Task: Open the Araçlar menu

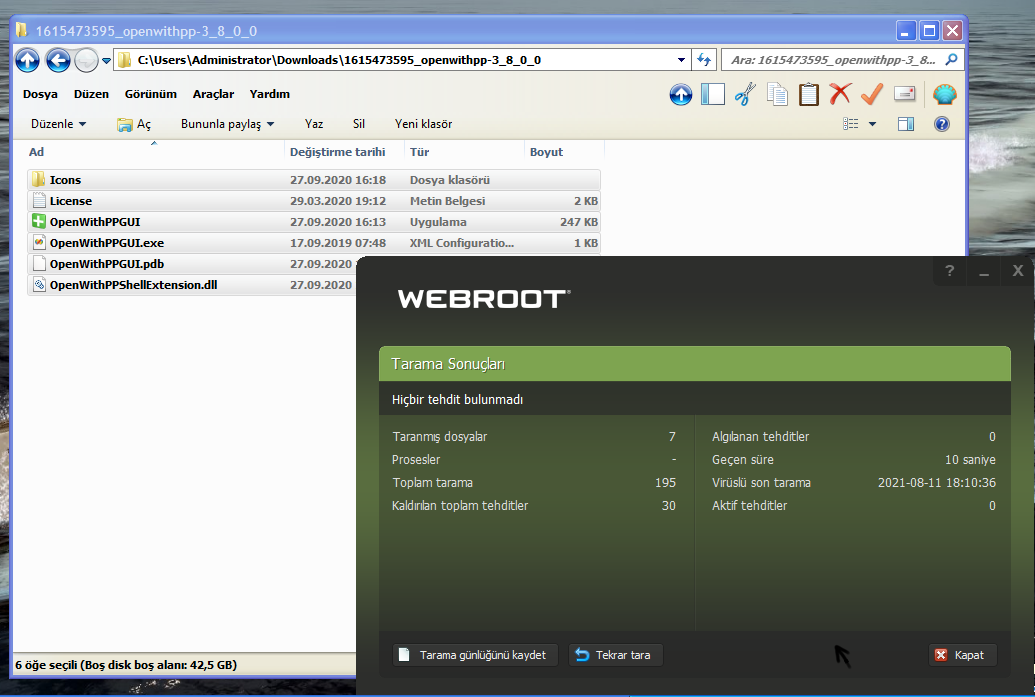Action: tap(213, 94)
